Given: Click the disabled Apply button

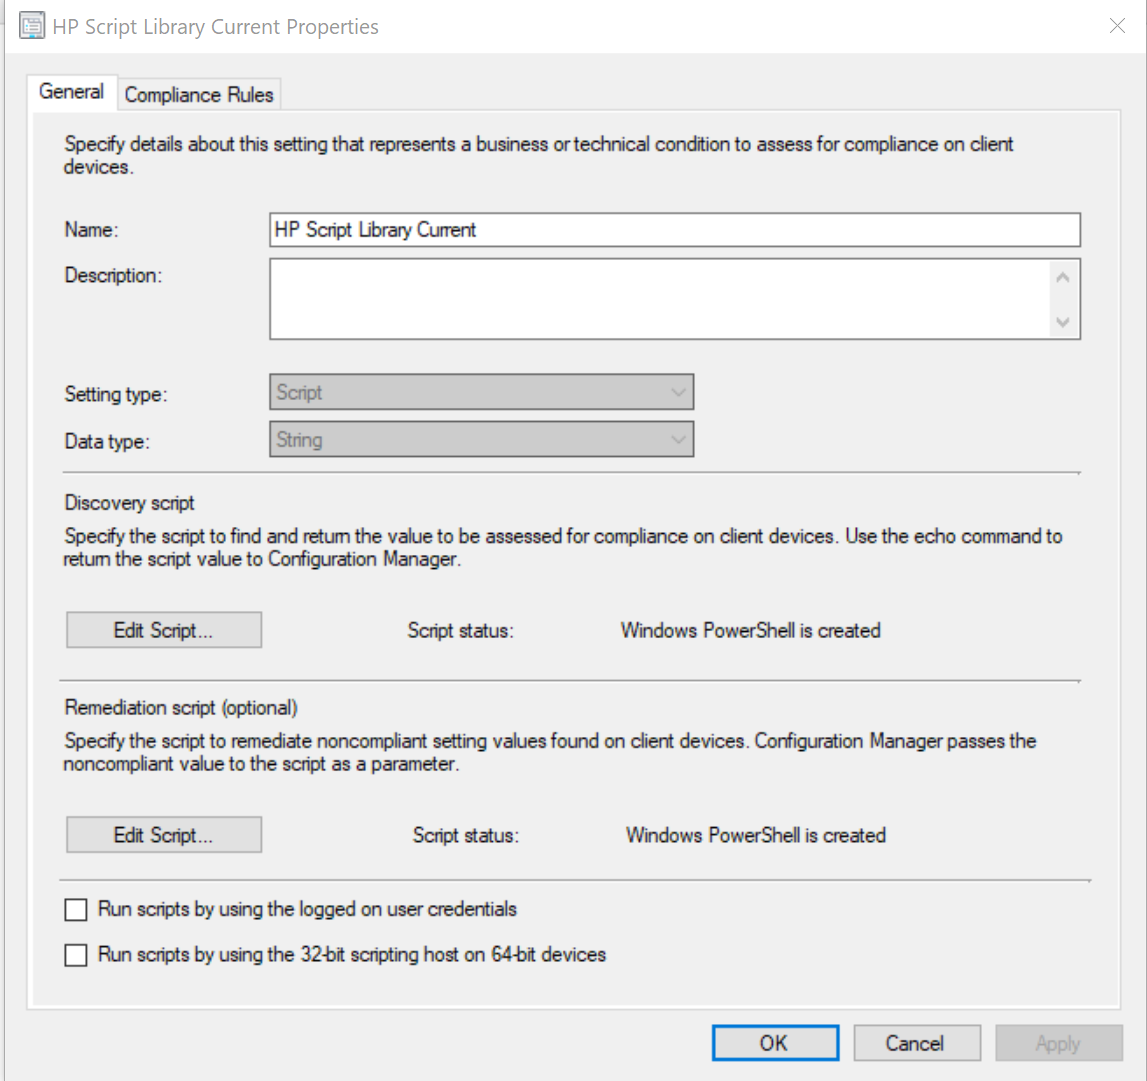Looking at the screenshot, I should 1058,1042.
